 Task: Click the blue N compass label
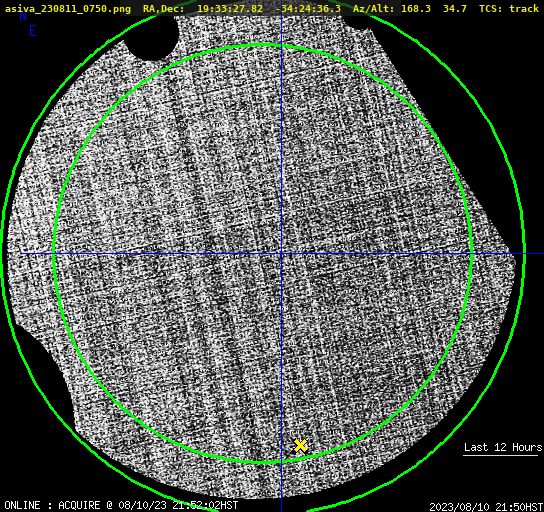23,16
